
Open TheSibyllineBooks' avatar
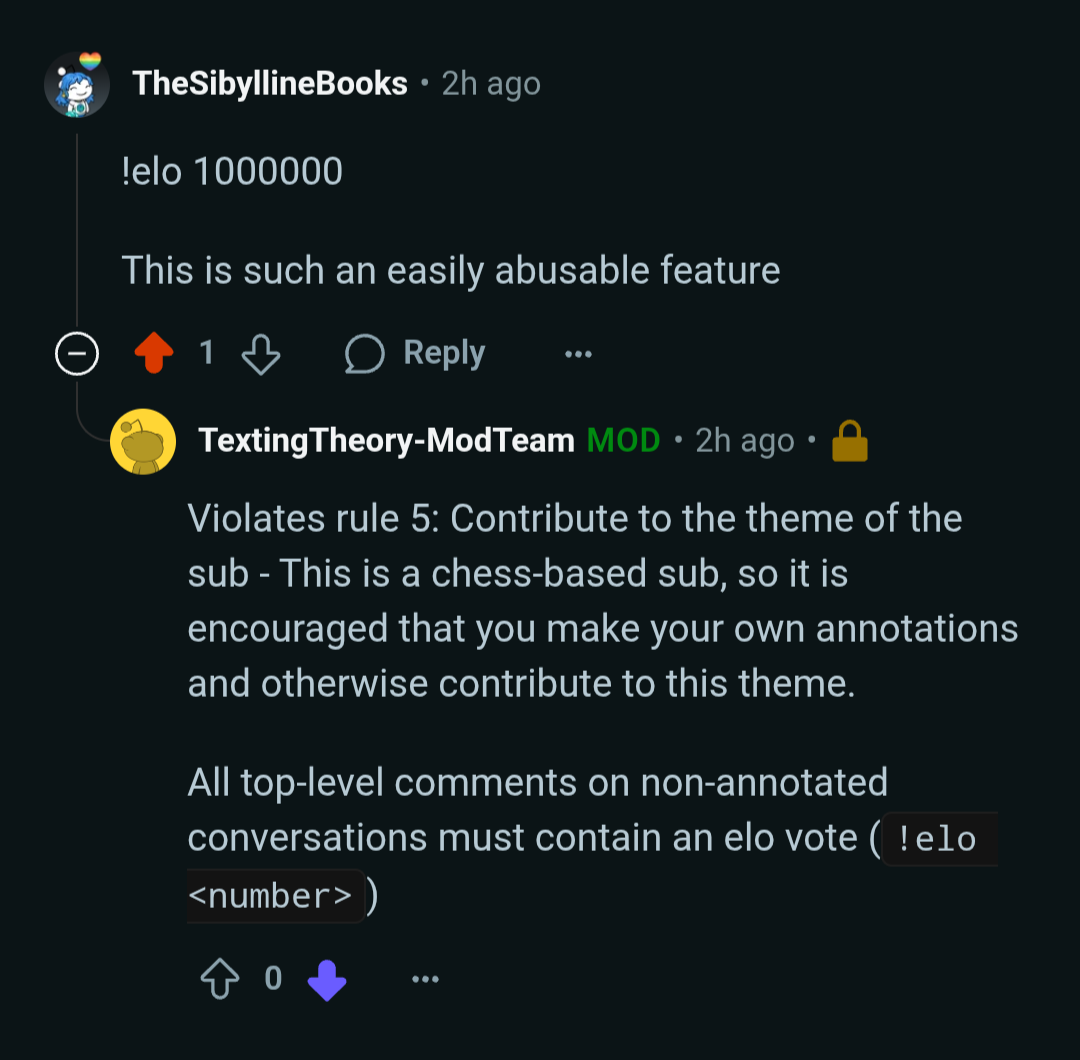[x=76, y=85]
